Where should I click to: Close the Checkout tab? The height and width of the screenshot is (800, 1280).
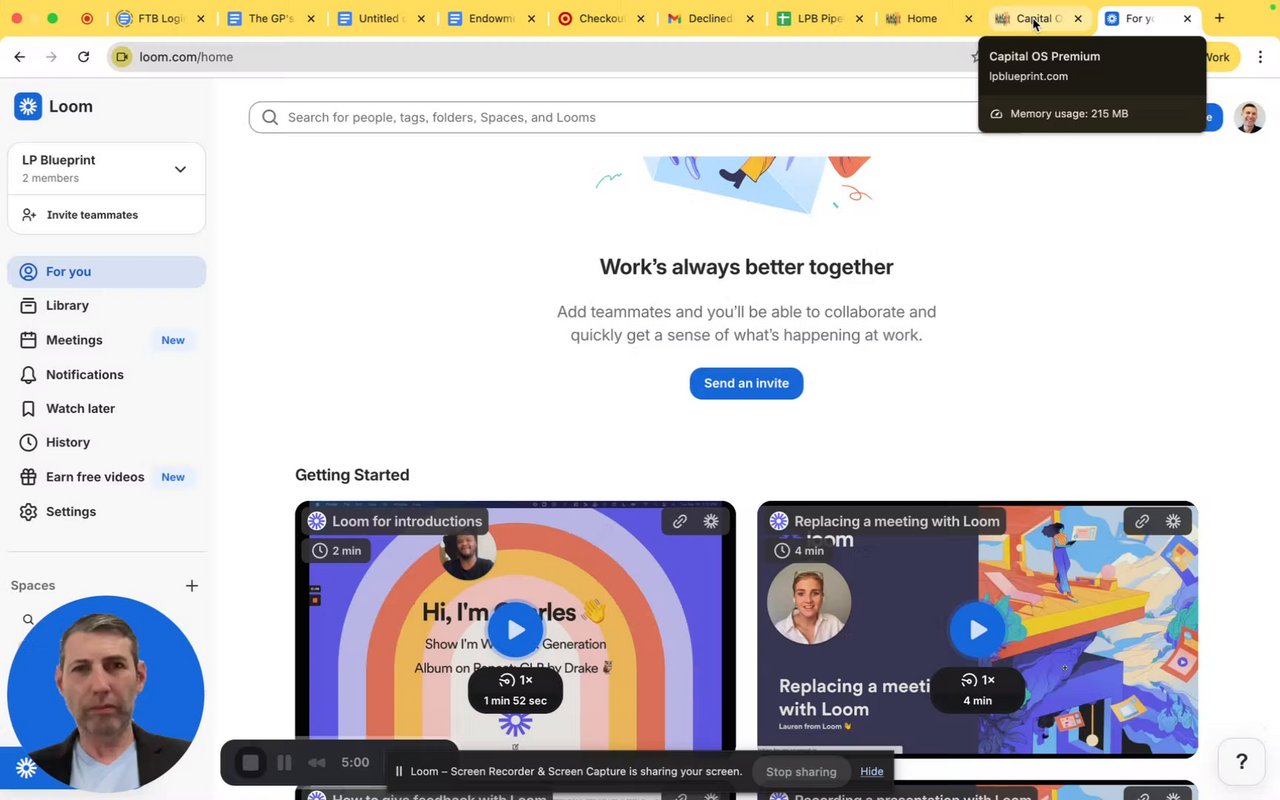[x=640, y=18]
